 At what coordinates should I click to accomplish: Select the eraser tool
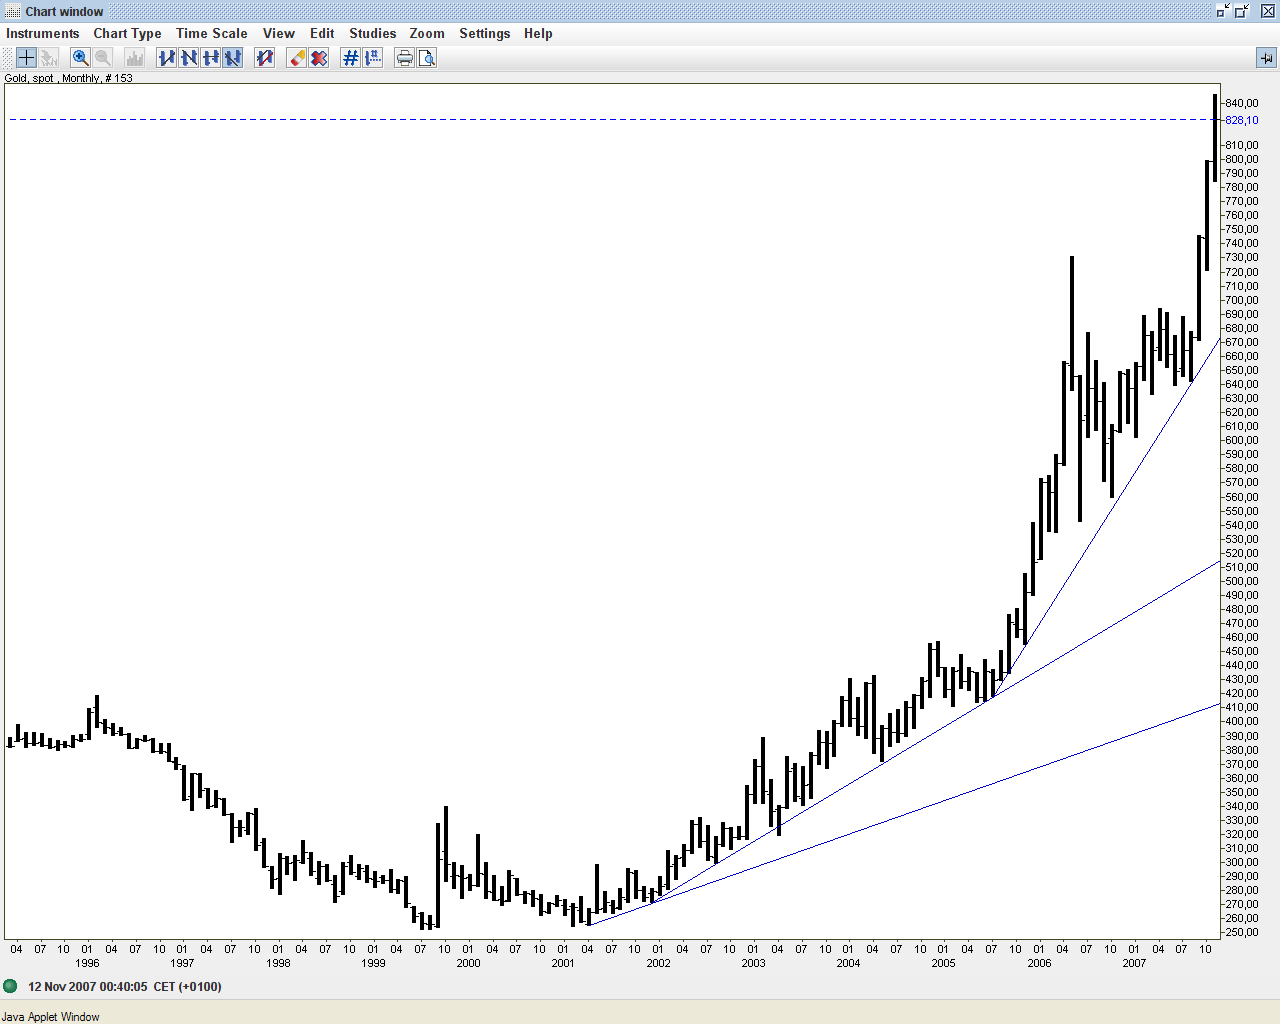297,58
